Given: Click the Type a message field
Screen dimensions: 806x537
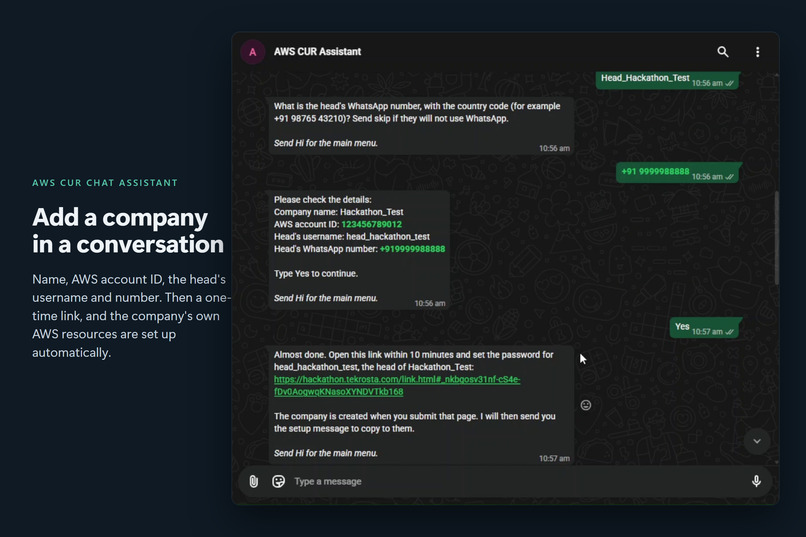Looking at the screenshot, I should point(519,482).
